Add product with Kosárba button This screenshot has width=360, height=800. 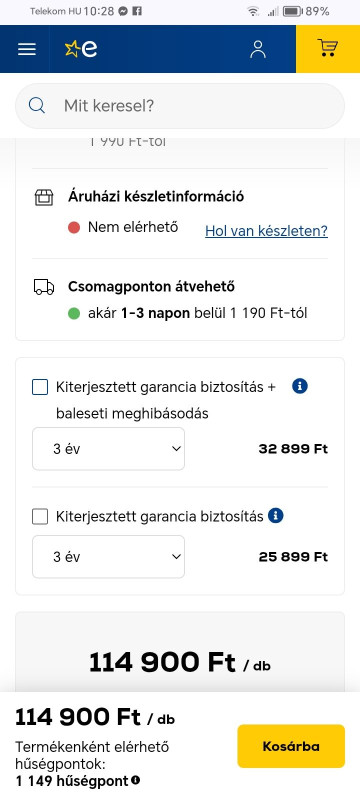tap(291, 746)
